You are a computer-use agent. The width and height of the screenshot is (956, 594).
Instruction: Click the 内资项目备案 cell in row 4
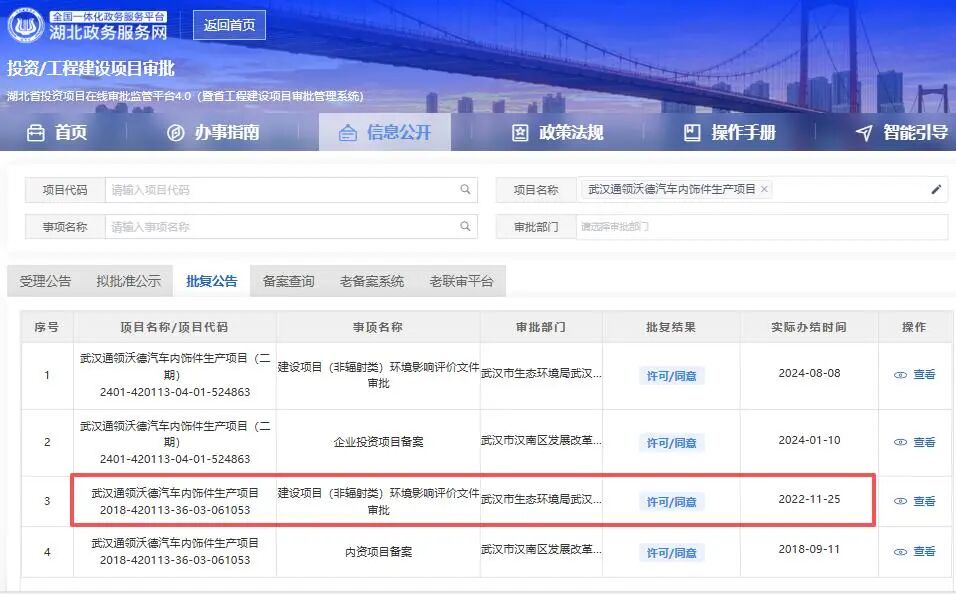click(378, 552)
